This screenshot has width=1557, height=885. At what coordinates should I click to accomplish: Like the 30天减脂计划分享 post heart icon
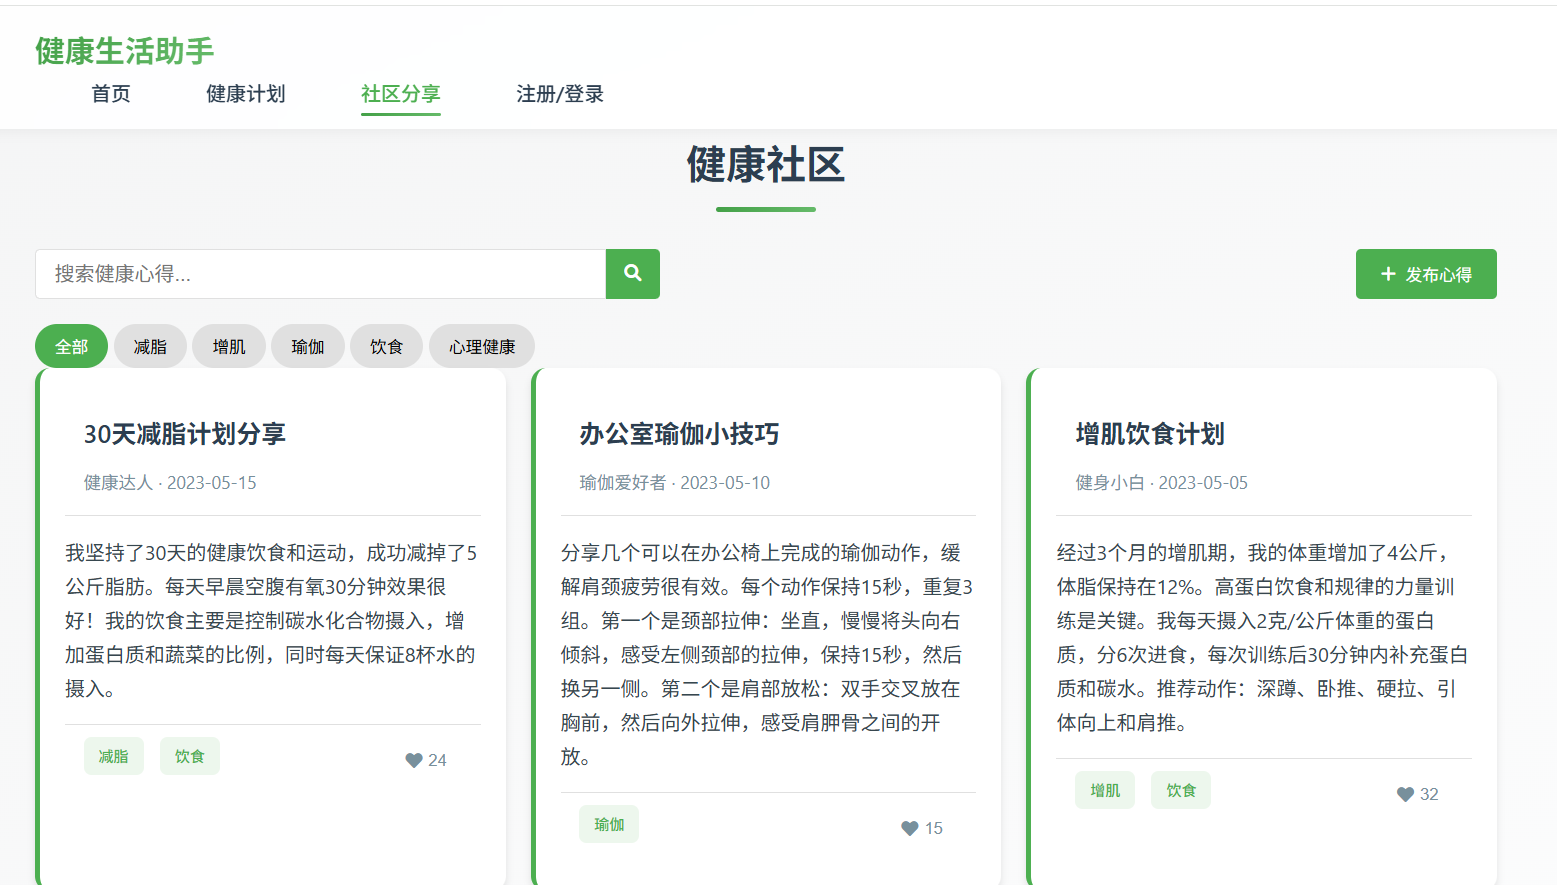414,760
